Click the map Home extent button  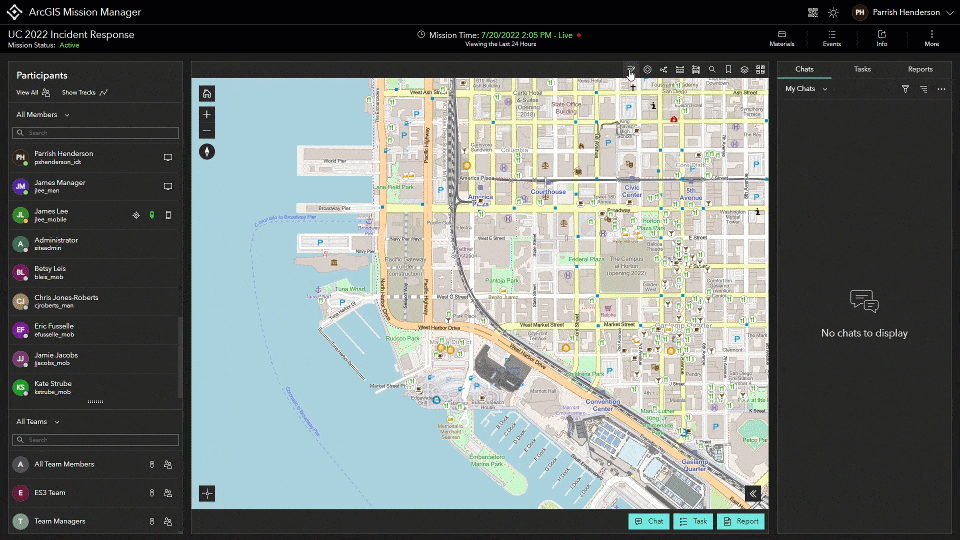[207, 94]
